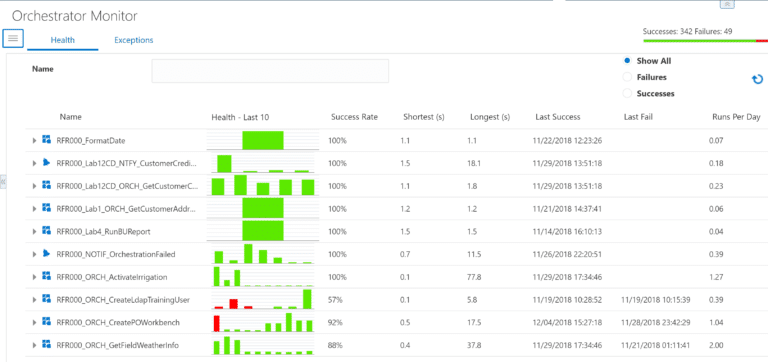Click health chart of RFR000_NOTIF_OrchestrationFailed
768x362 pixels.
coord(263,254)
